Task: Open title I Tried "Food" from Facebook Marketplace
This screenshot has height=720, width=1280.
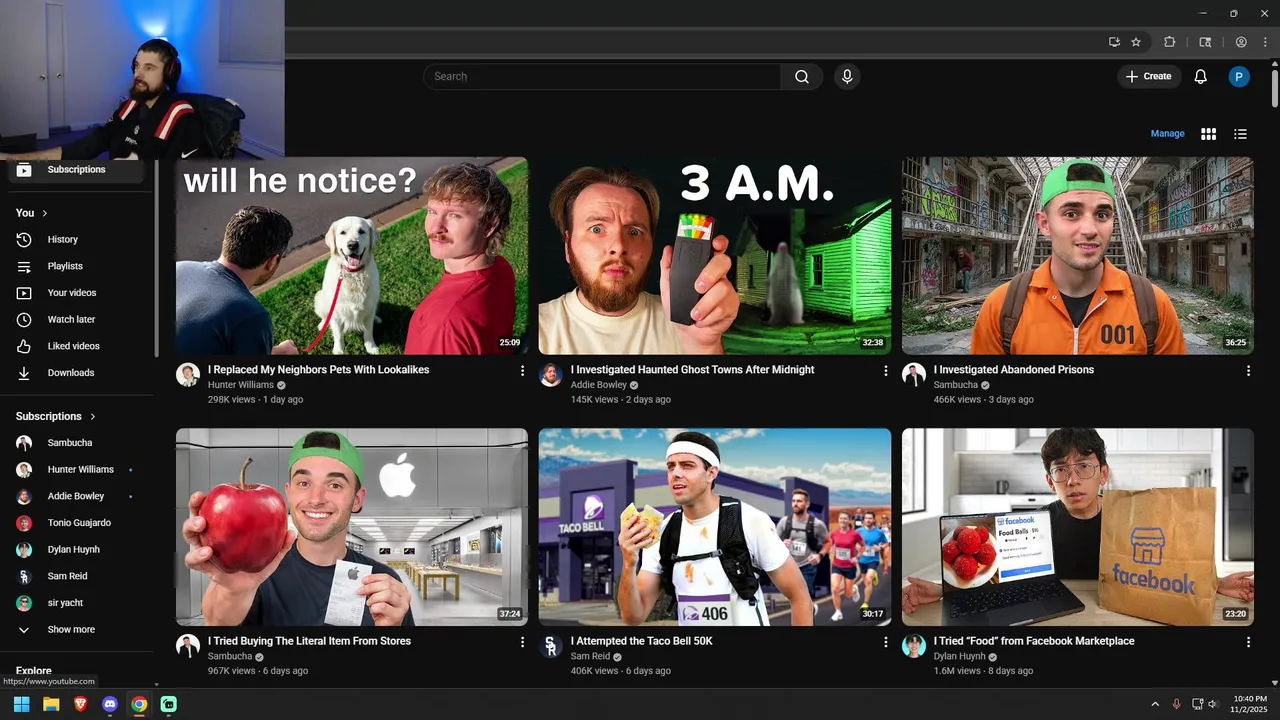Action: (x=1034, y=641)
